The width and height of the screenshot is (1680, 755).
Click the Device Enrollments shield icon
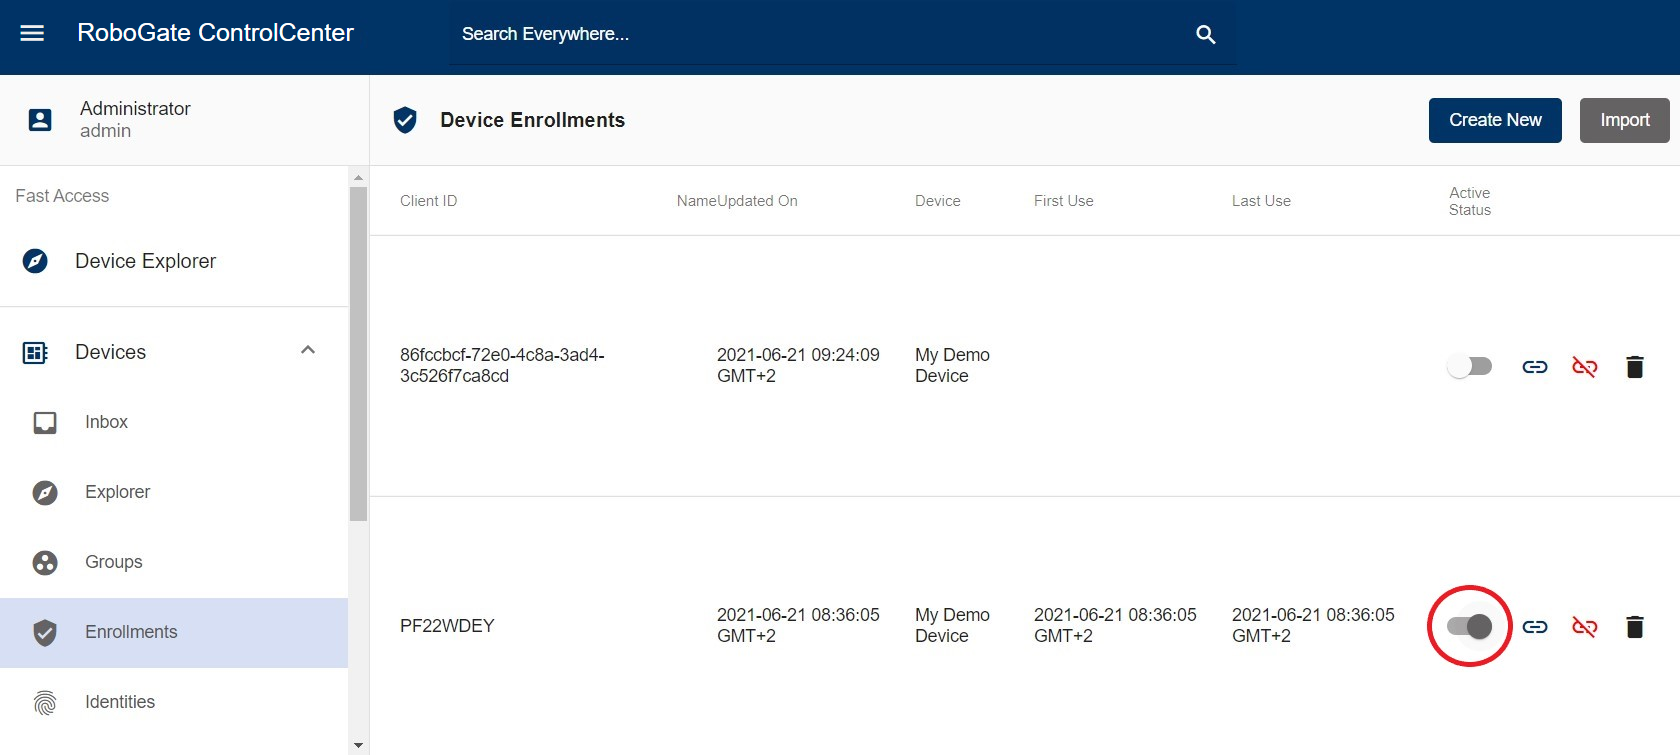[405, 120]
